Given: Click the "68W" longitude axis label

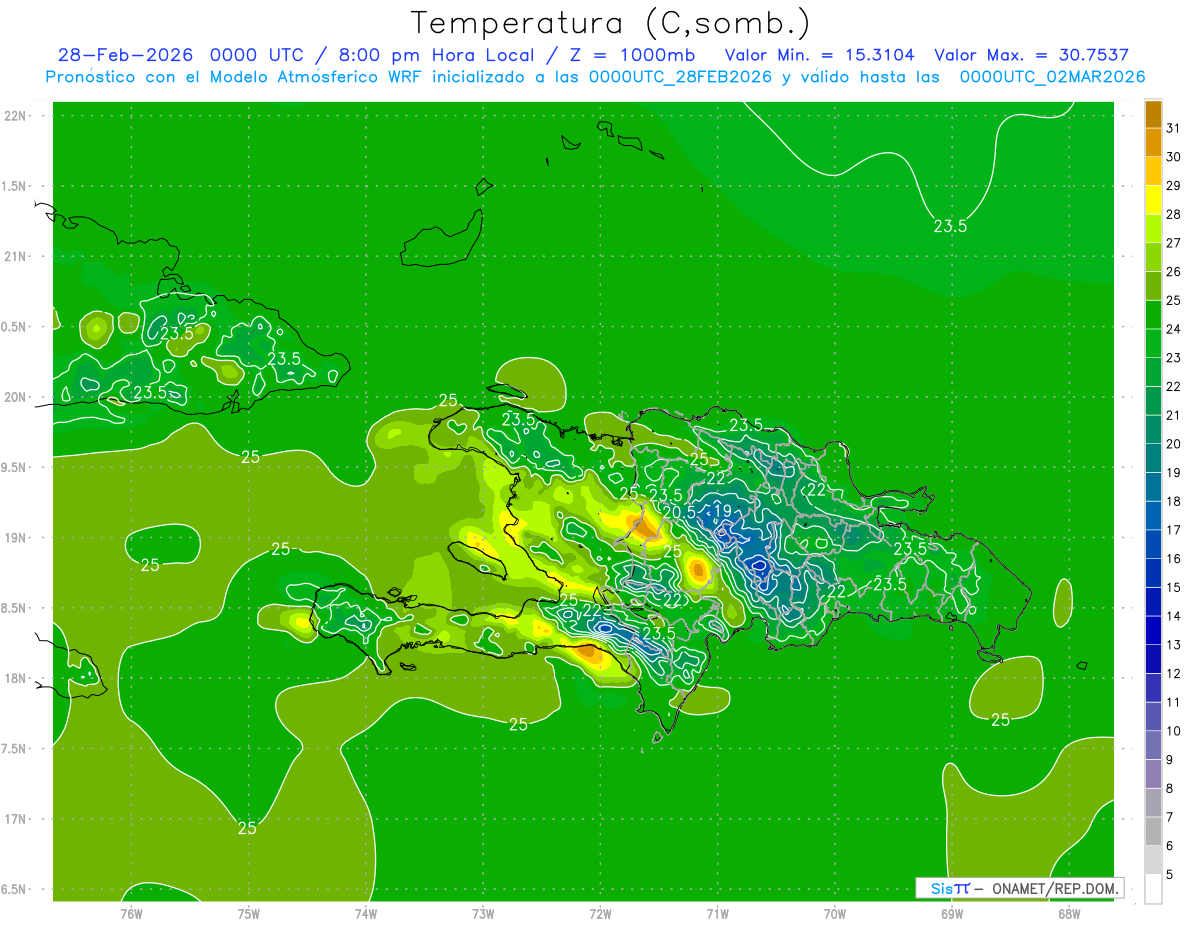Looking at the screenshot, I should (1069, 913).
